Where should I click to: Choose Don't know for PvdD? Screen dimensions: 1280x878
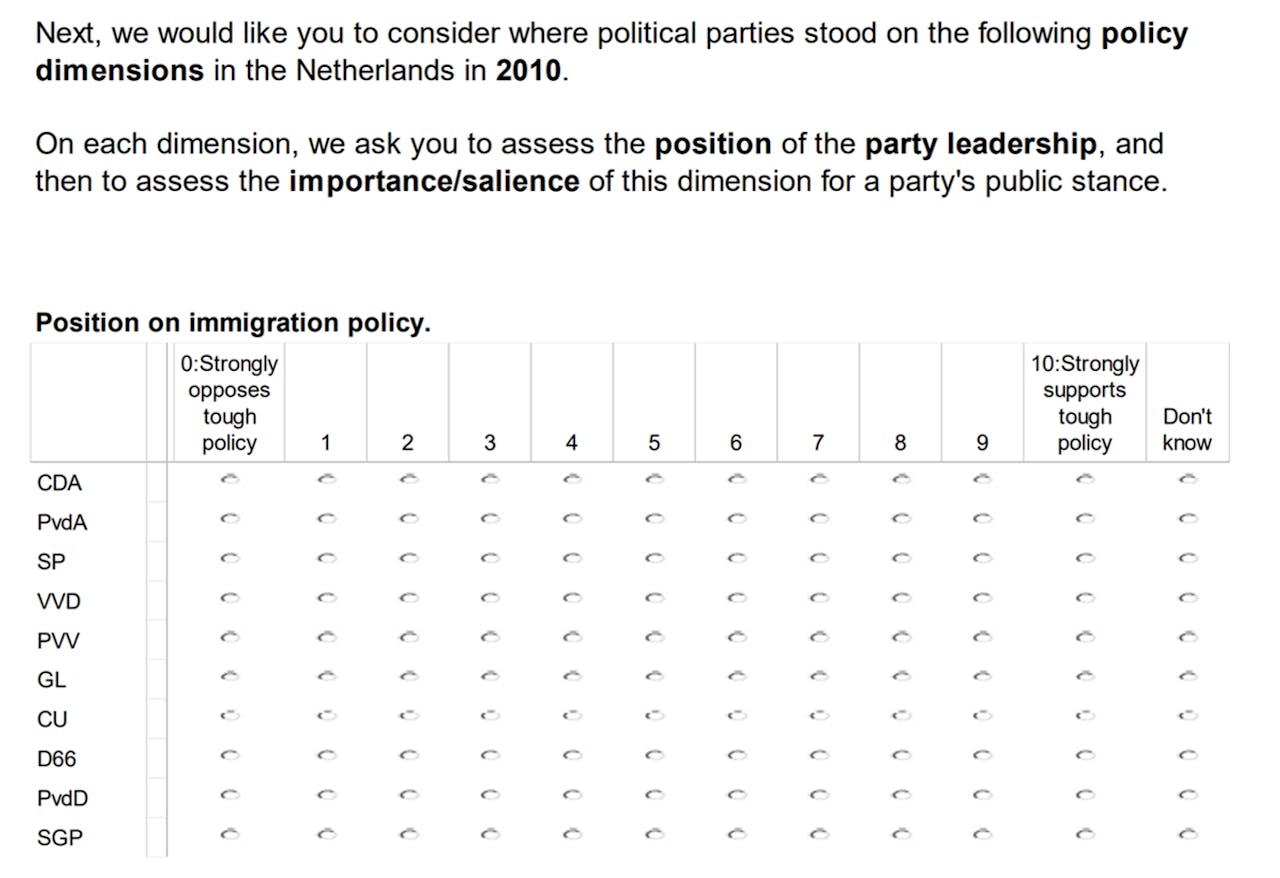click(x=1187, y=795)
